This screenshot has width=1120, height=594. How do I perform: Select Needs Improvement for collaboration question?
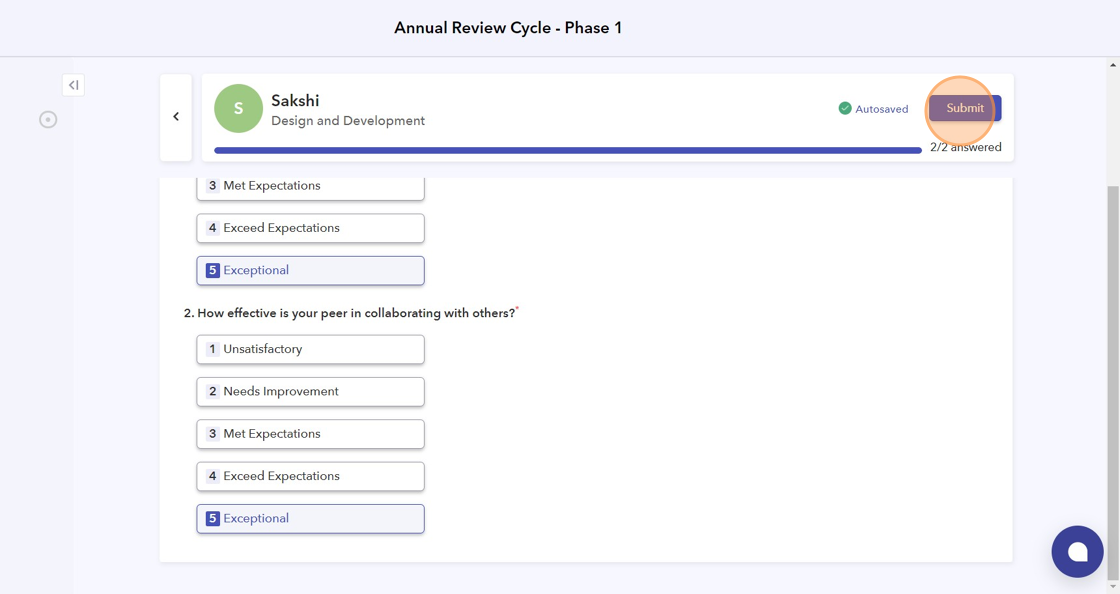[x=310, y=391]
